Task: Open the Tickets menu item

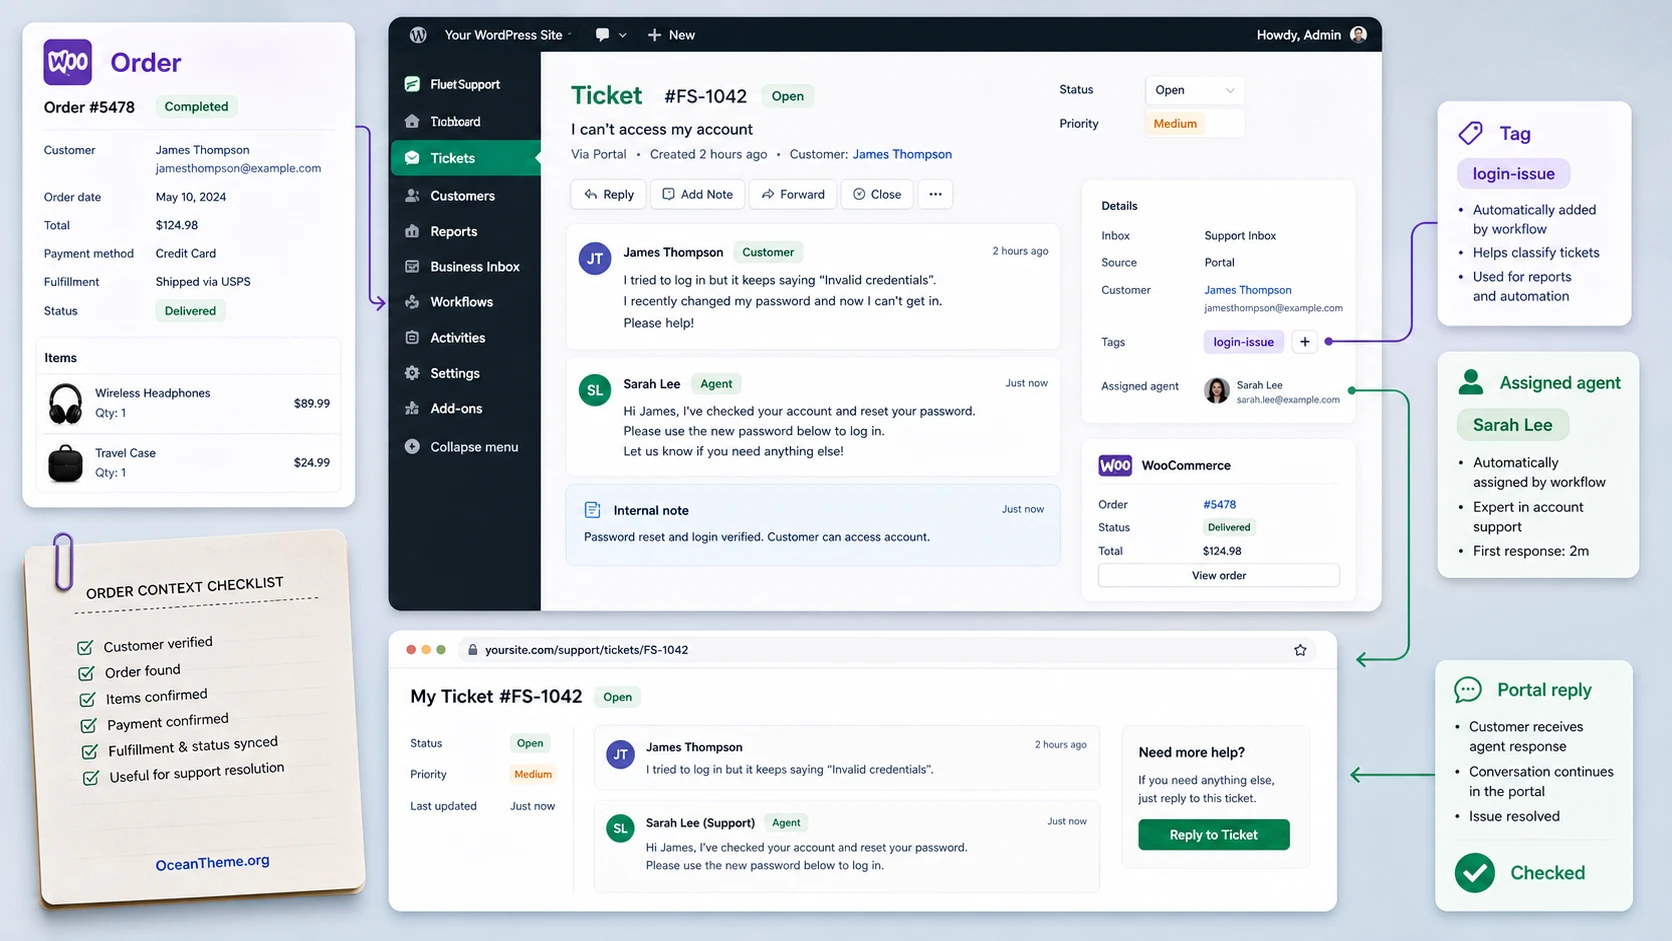Action: pyautogui.click(x=466, y=158)
